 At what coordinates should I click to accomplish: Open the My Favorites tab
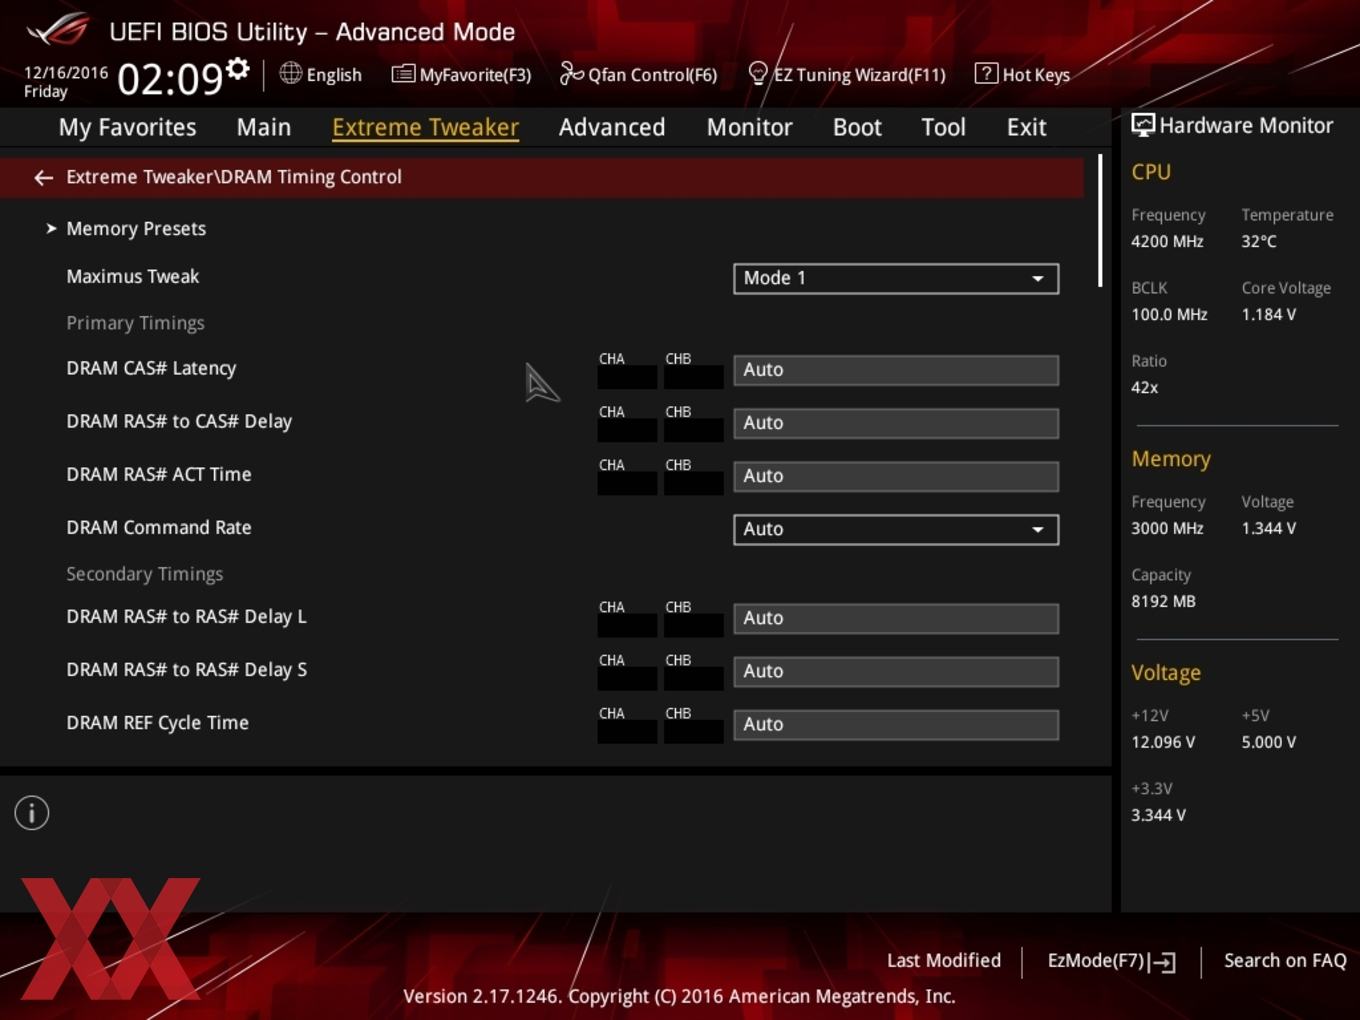click(x=127, y=127)
